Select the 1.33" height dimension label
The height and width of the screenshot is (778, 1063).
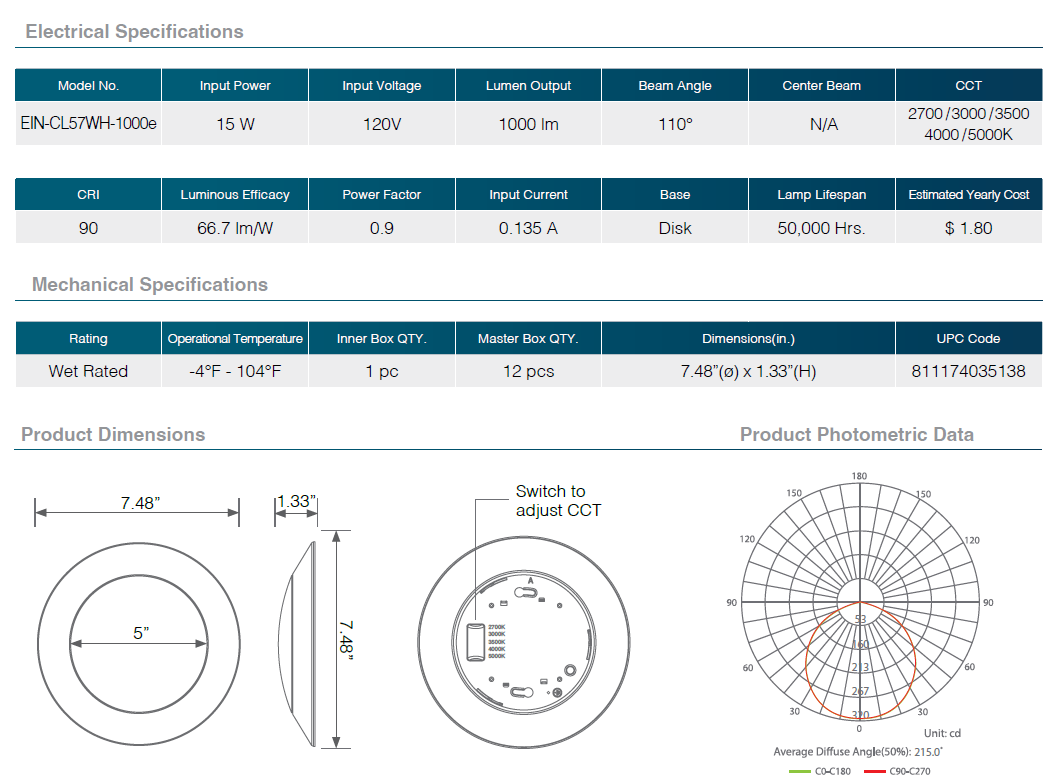[296, 501]
